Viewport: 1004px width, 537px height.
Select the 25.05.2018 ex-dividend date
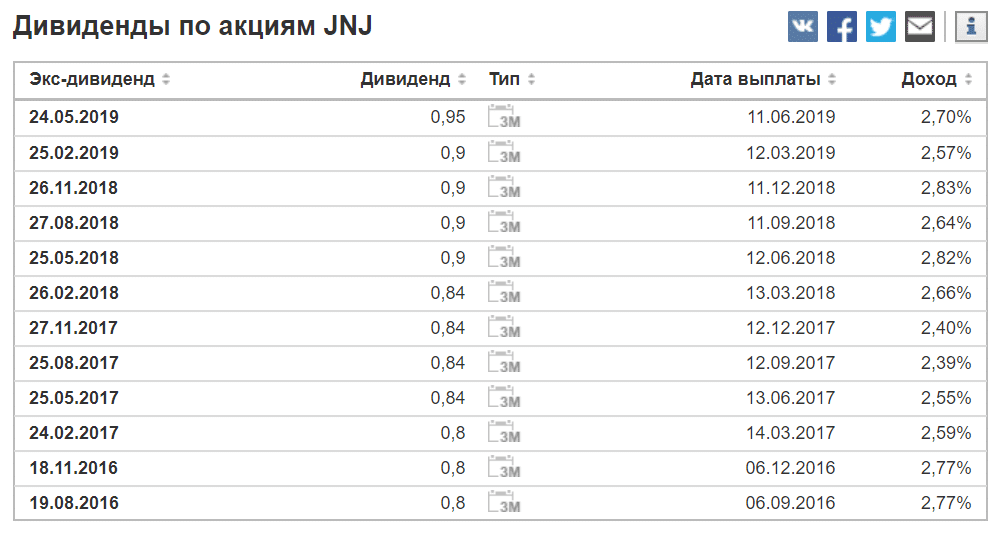[x=74, y=258]
